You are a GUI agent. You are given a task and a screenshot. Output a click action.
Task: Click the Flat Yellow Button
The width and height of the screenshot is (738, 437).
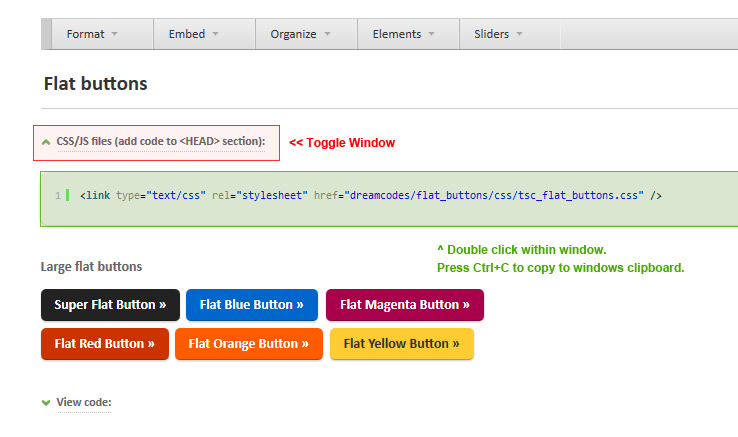tap(401, 344)
